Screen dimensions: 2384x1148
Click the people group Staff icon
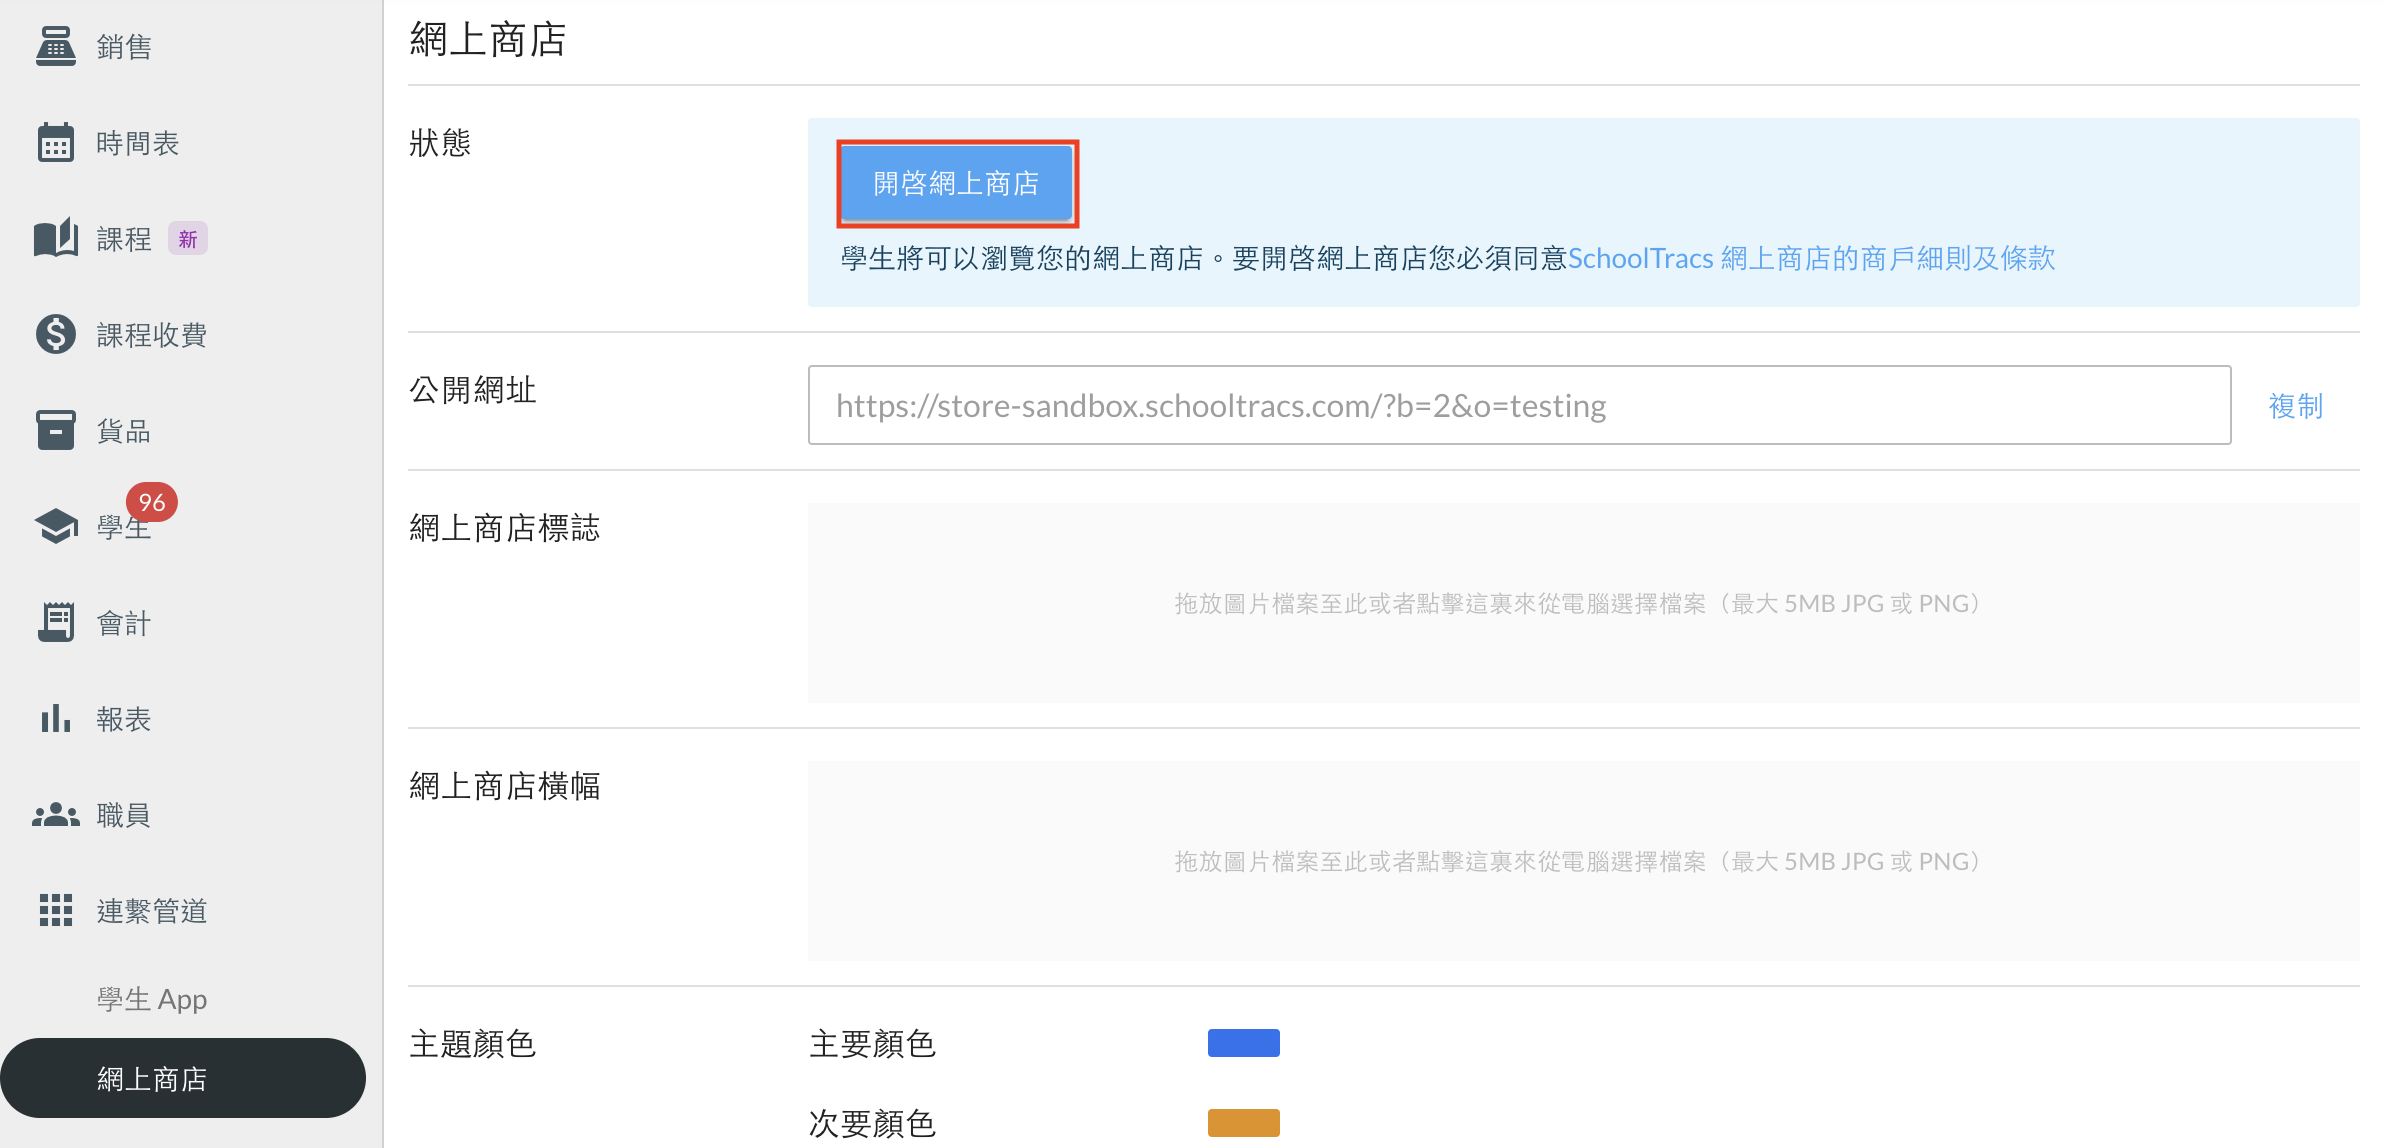coord(56,815)
